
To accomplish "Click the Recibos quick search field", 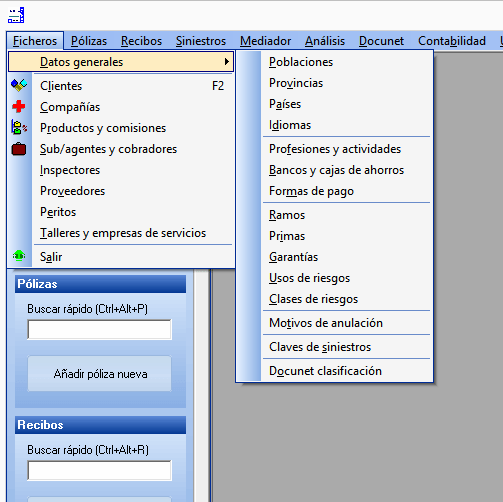I will (x=99, y=470).
